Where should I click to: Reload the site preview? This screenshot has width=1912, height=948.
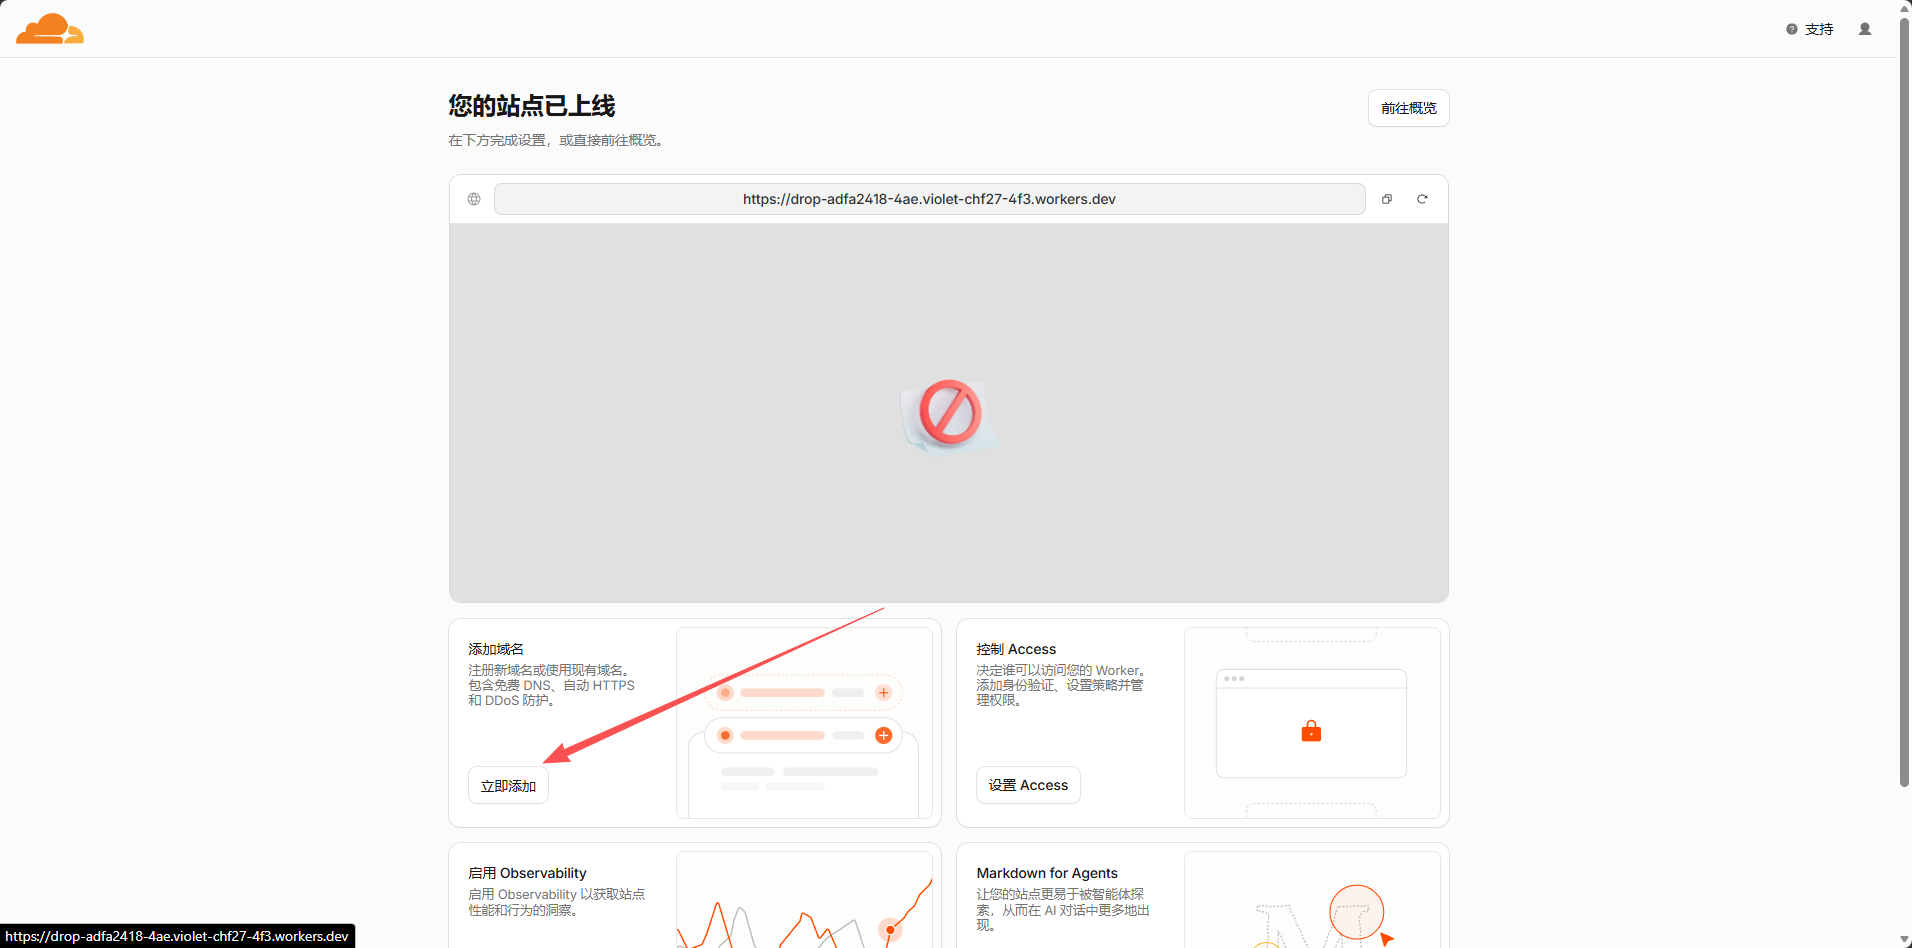click(1422, 199)
